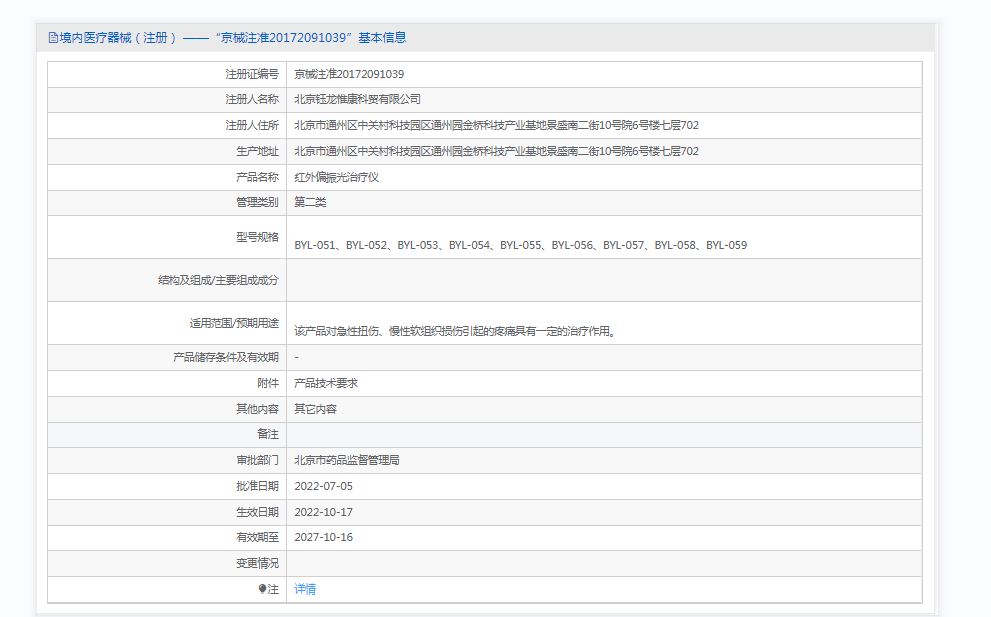Click the 其它内容 entry
The width and height of the screenshot is (991, 617).
tap(315, 409)
